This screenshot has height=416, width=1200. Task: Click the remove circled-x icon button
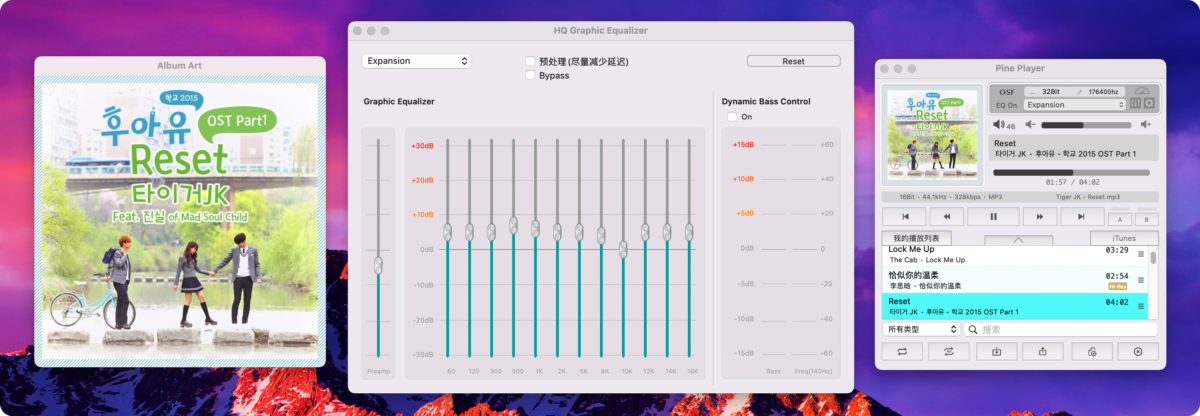coord(1138,351)
